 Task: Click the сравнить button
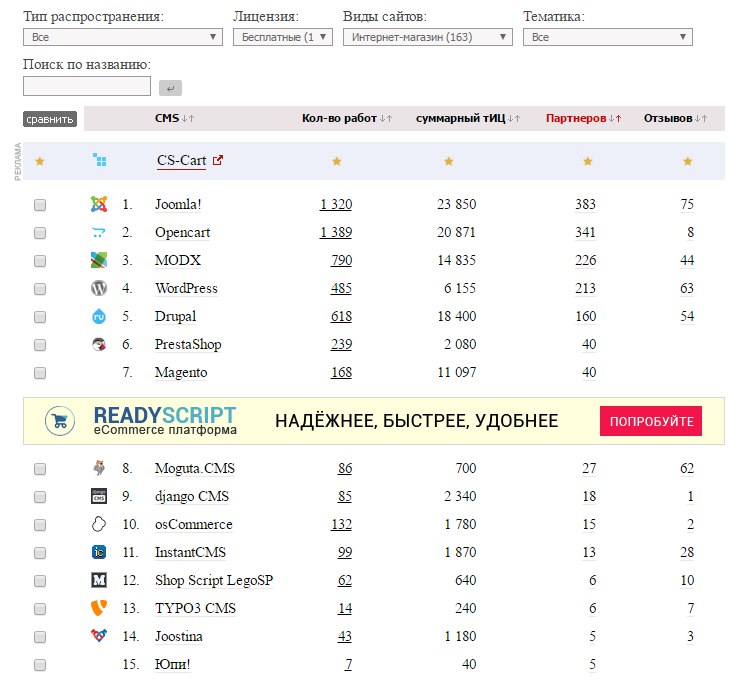click(50, 119)
